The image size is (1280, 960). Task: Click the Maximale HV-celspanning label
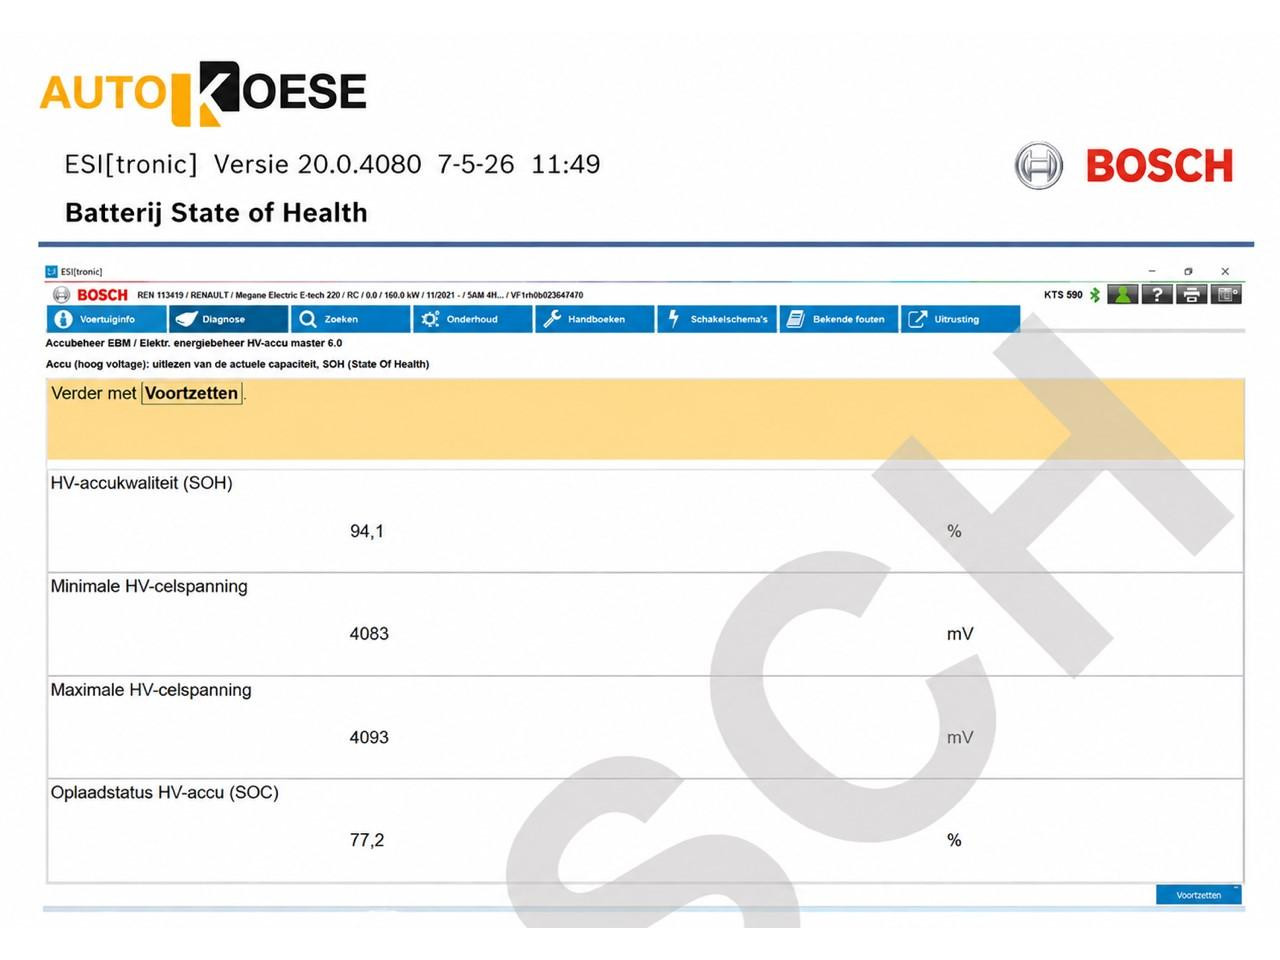click(x=151, y=690)
